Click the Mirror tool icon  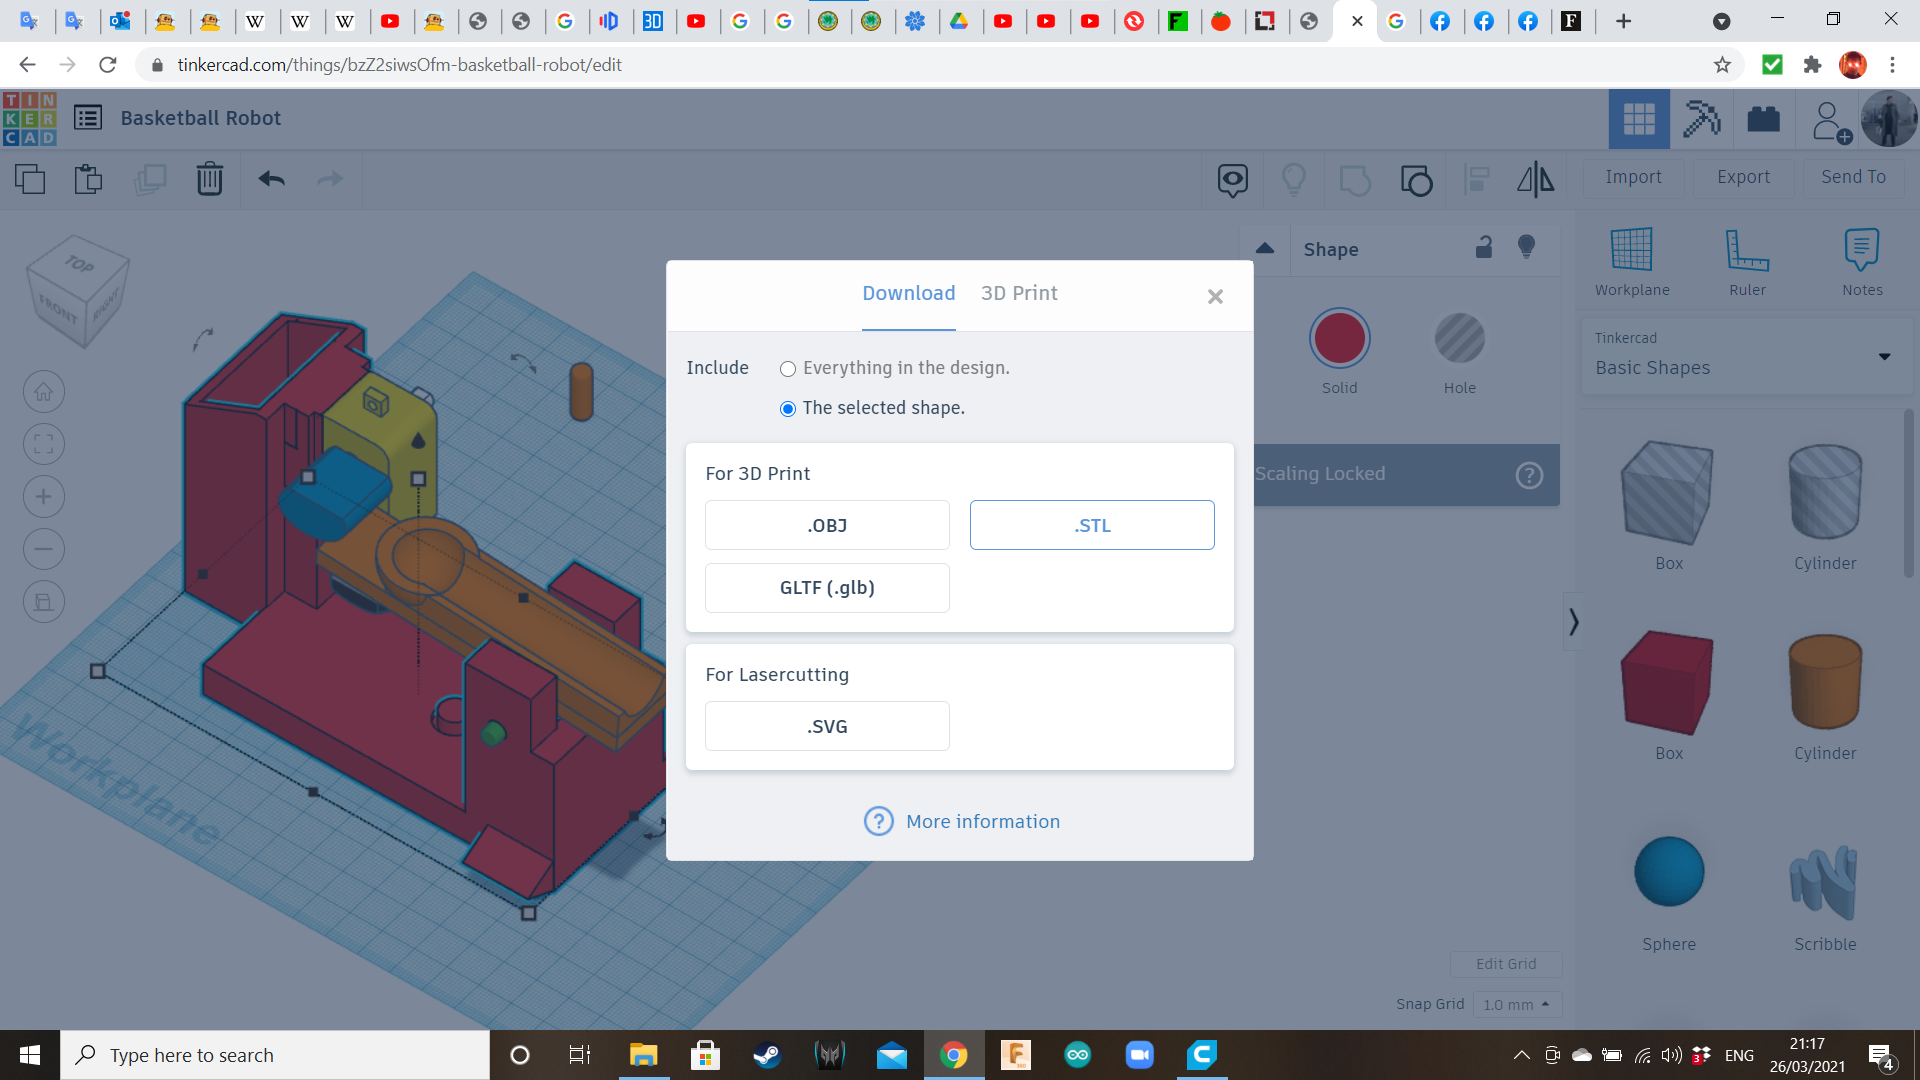point(1535,179)
